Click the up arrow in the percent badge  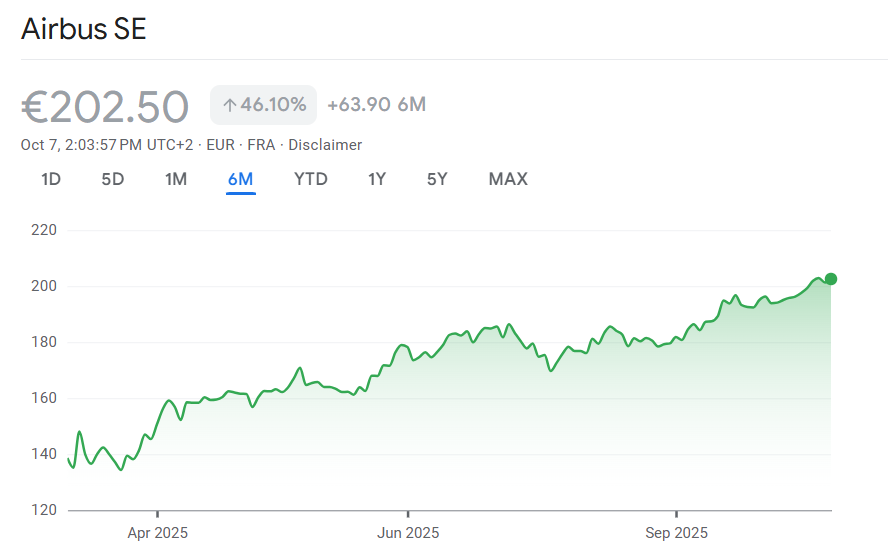click(x=229, y=105)
